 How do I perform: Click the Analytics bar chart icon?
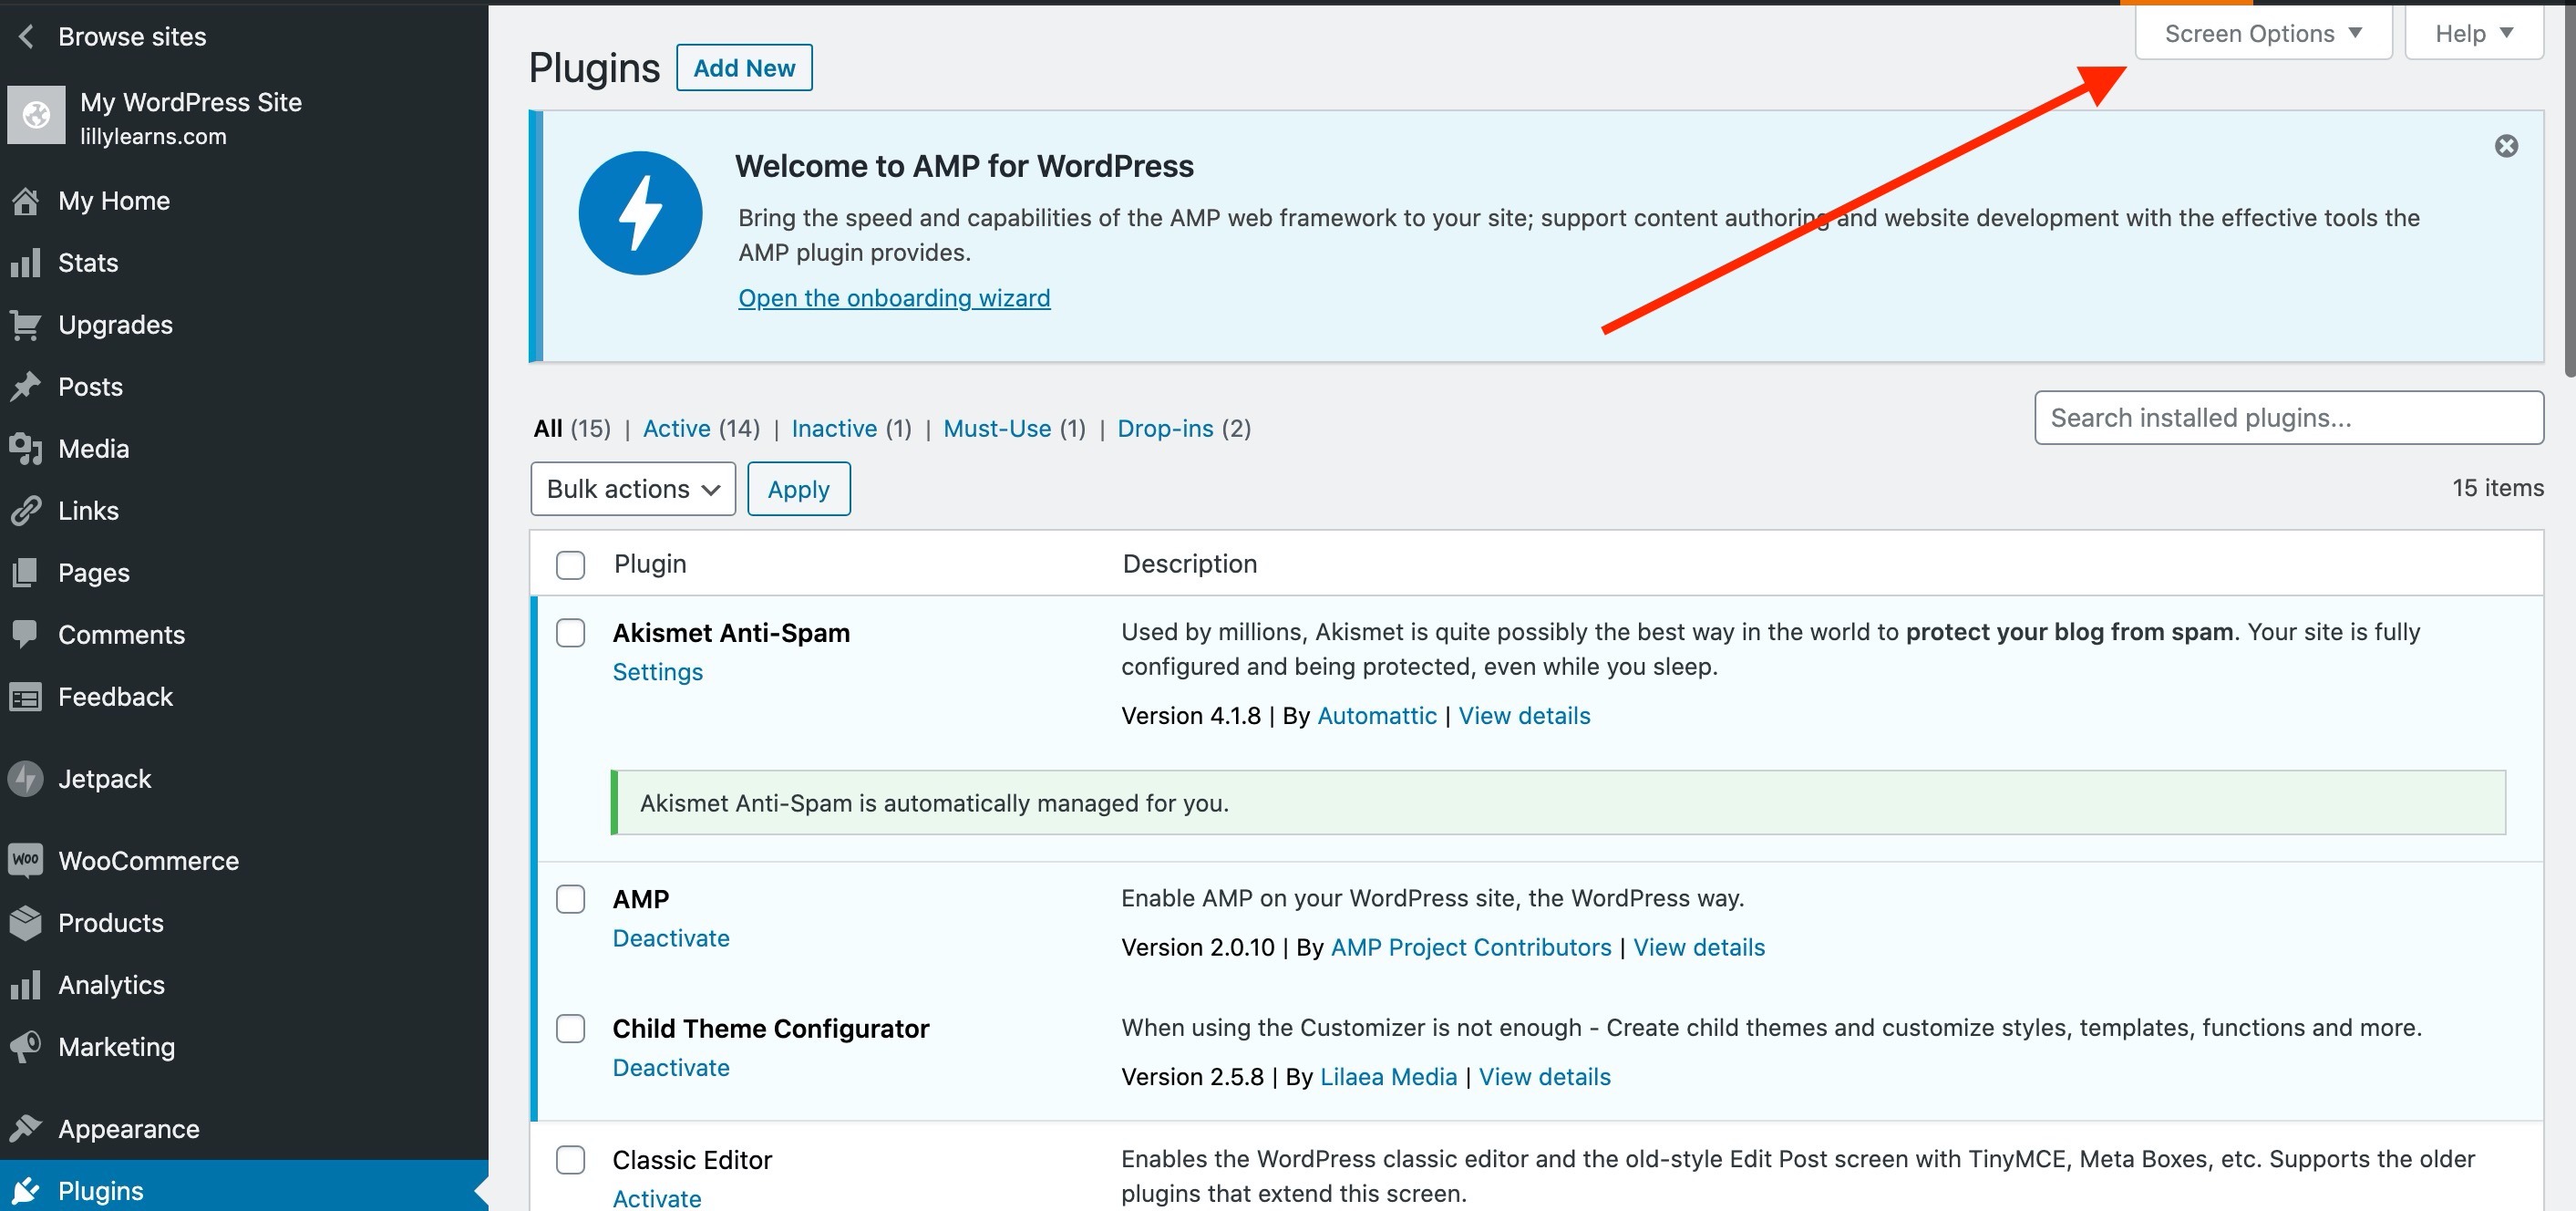pos(26,985)
